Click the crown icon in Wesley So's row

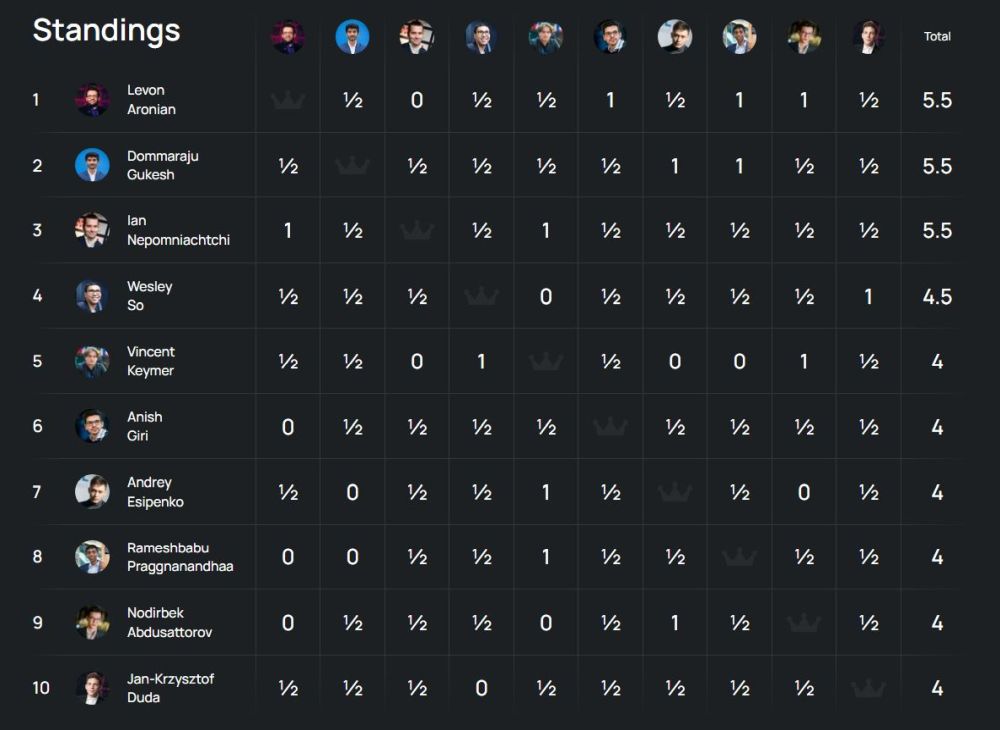481,296
